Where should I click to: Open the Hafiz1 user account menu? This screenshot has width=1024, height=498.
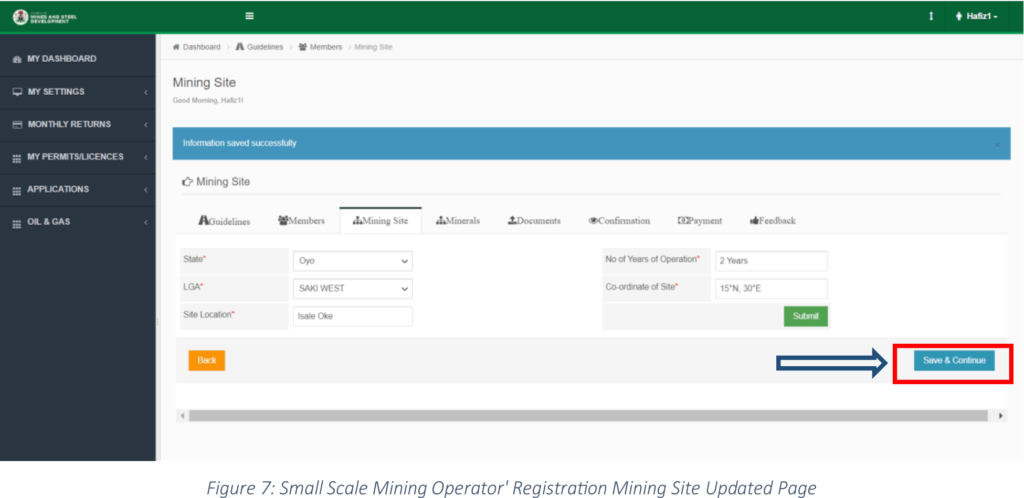tap(976, 16)
